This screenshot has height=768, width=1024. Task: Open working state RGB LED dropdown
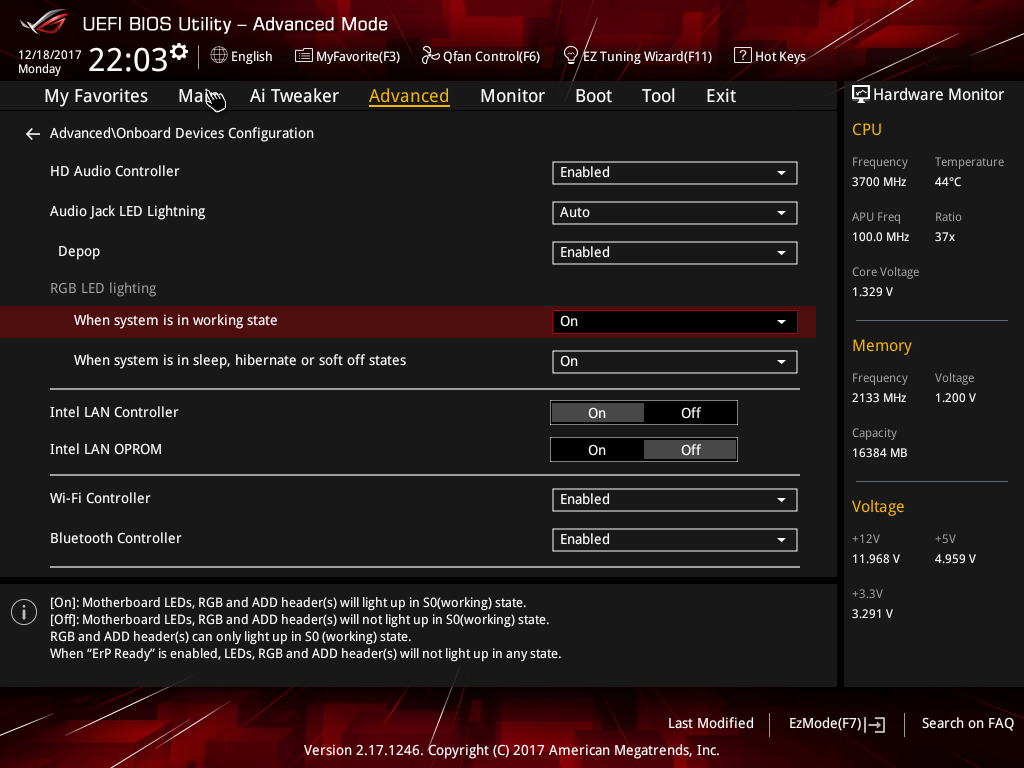(x=675, y=321)
